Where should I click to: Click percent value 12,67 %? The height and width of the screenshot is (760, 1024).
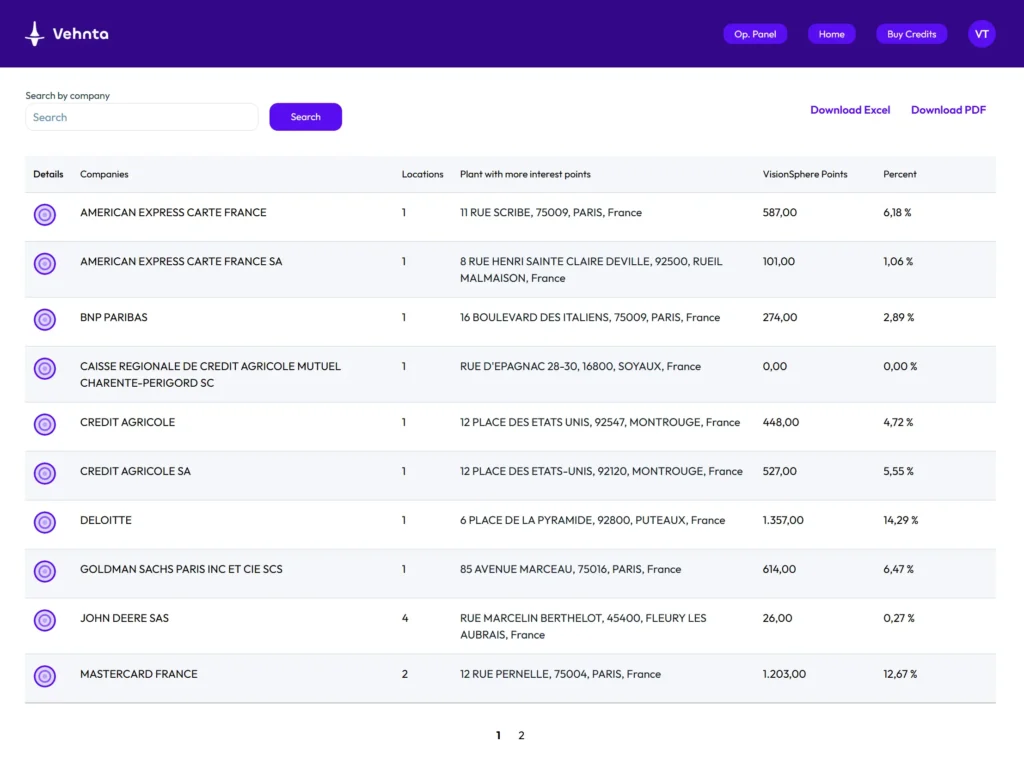(900, 674)
